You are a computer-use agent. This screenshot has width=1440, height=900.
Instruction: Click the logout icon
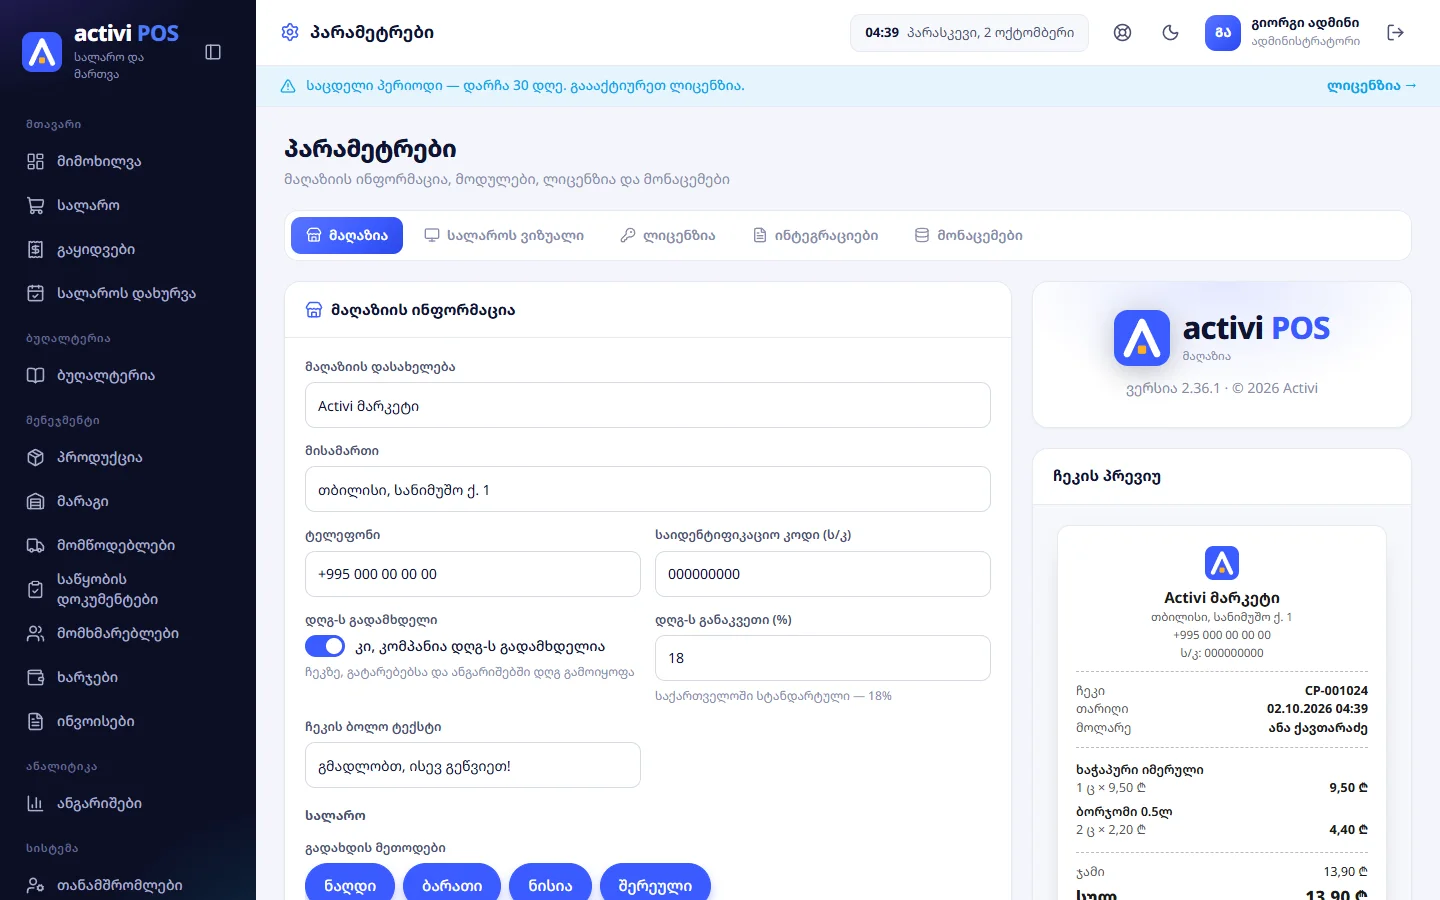click(x=1396, y=33)
